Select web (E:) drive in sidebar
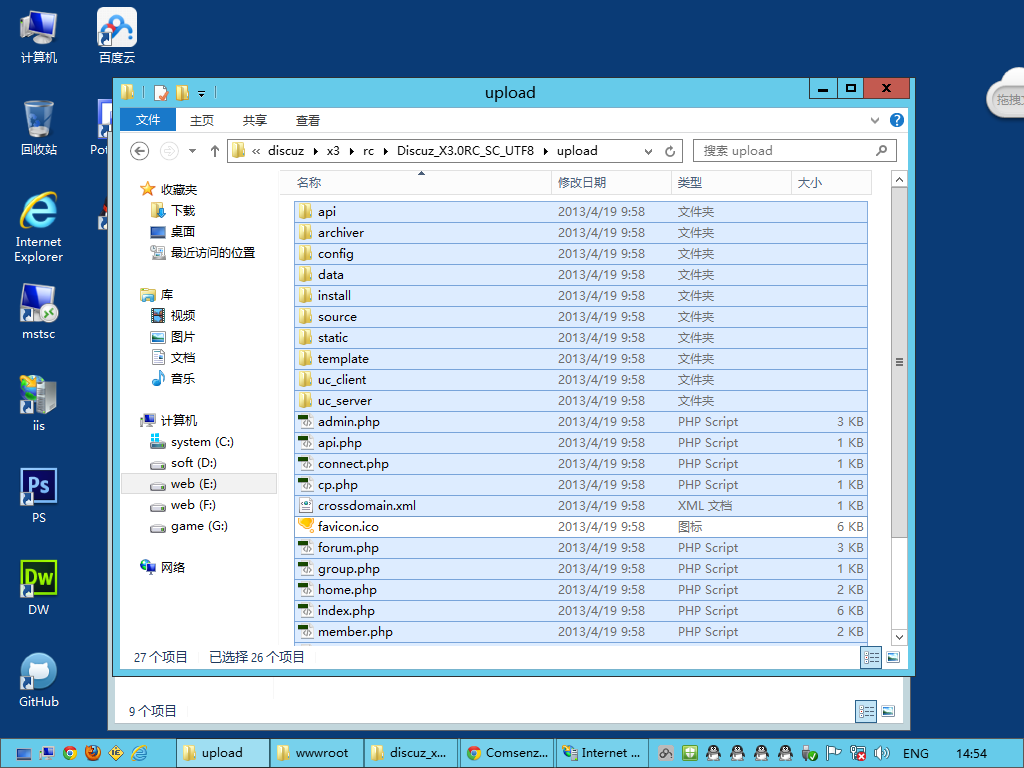Viewport: 1024px width, 768px height. [199, 483]
